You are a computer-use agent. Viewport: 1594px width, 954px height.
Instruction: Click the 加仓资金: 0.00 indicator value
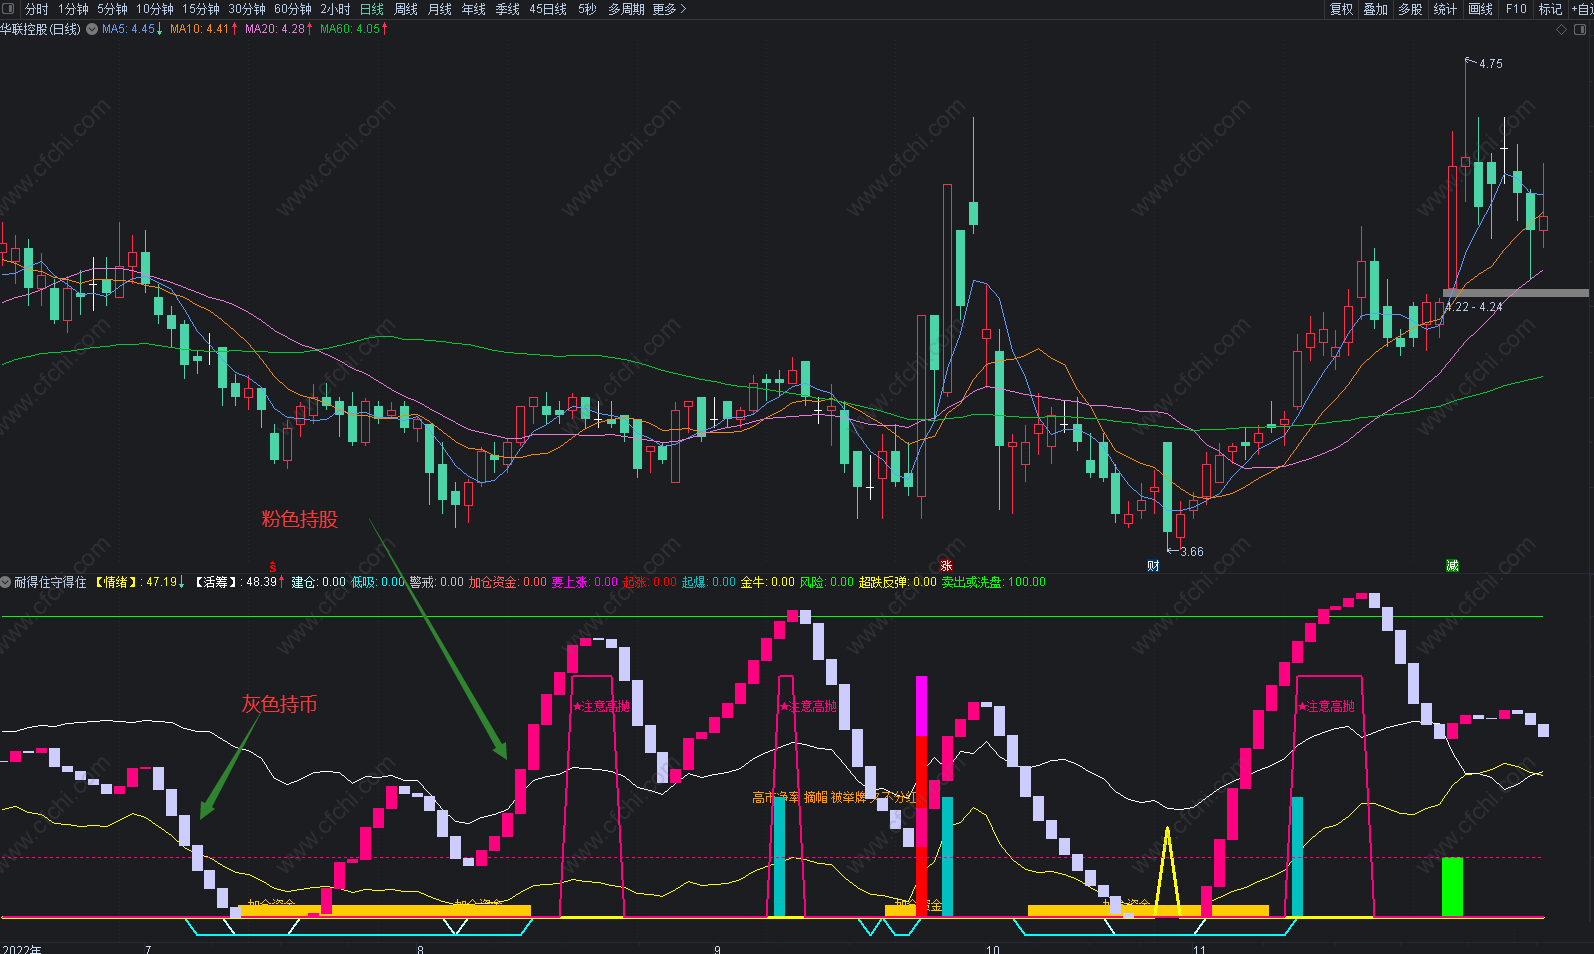click(x=508, y=582)
